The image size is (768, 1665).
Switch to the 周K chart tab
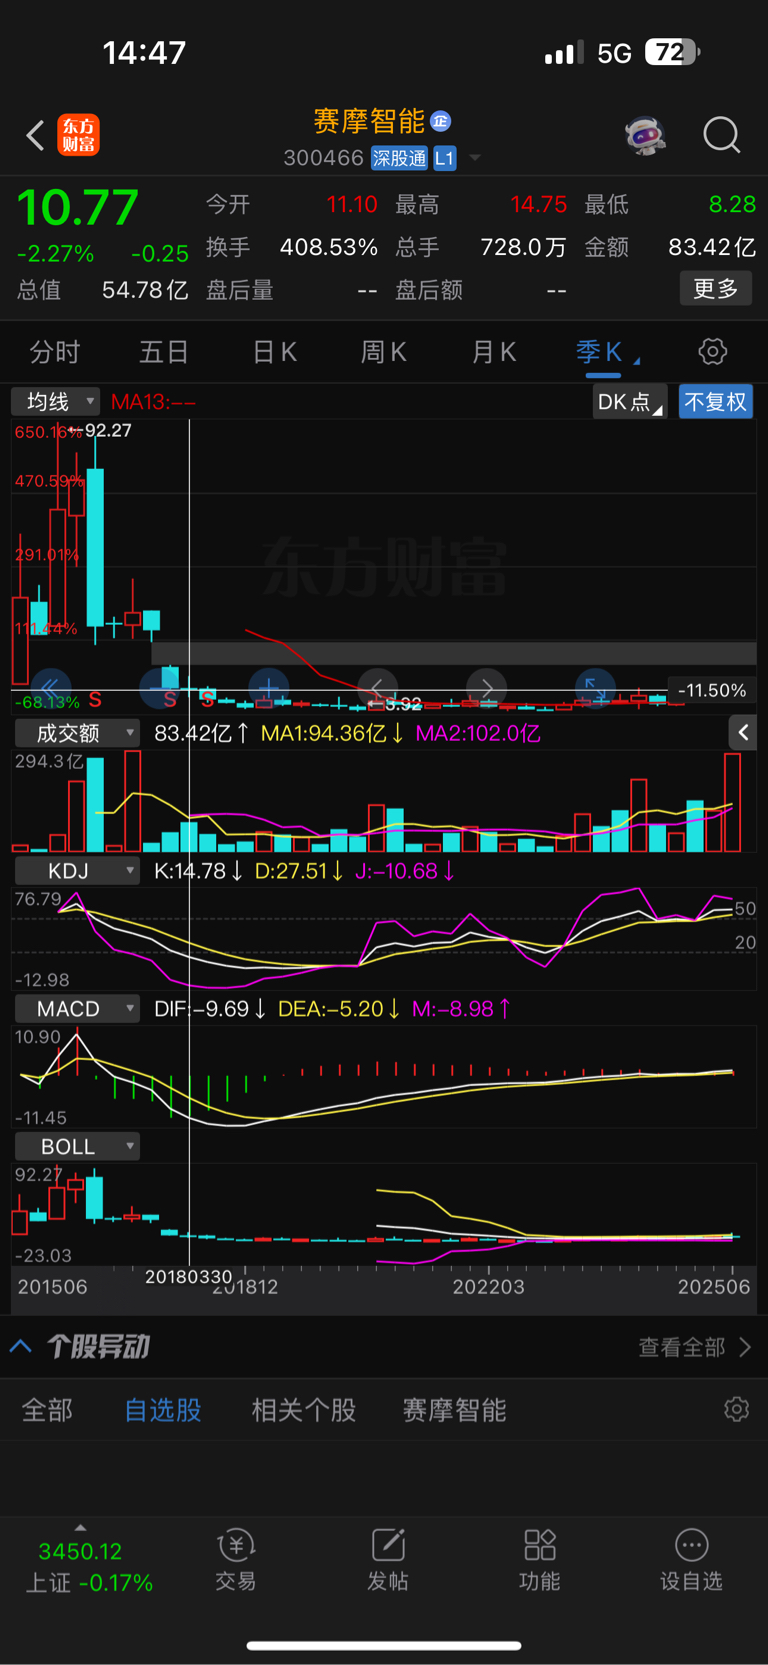point(383,352)
